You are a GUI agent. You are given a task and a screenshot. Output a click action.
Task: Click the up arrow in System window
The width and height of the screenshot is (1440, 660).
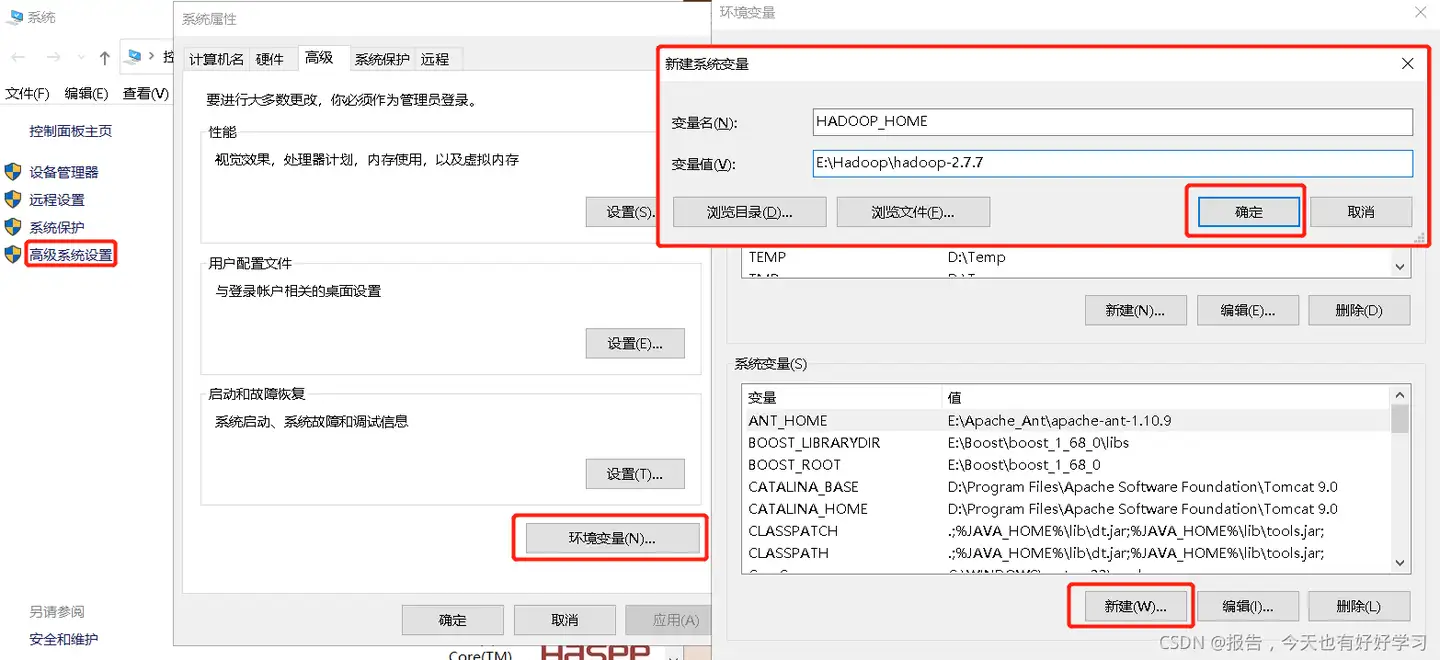(x=104, y=58)
